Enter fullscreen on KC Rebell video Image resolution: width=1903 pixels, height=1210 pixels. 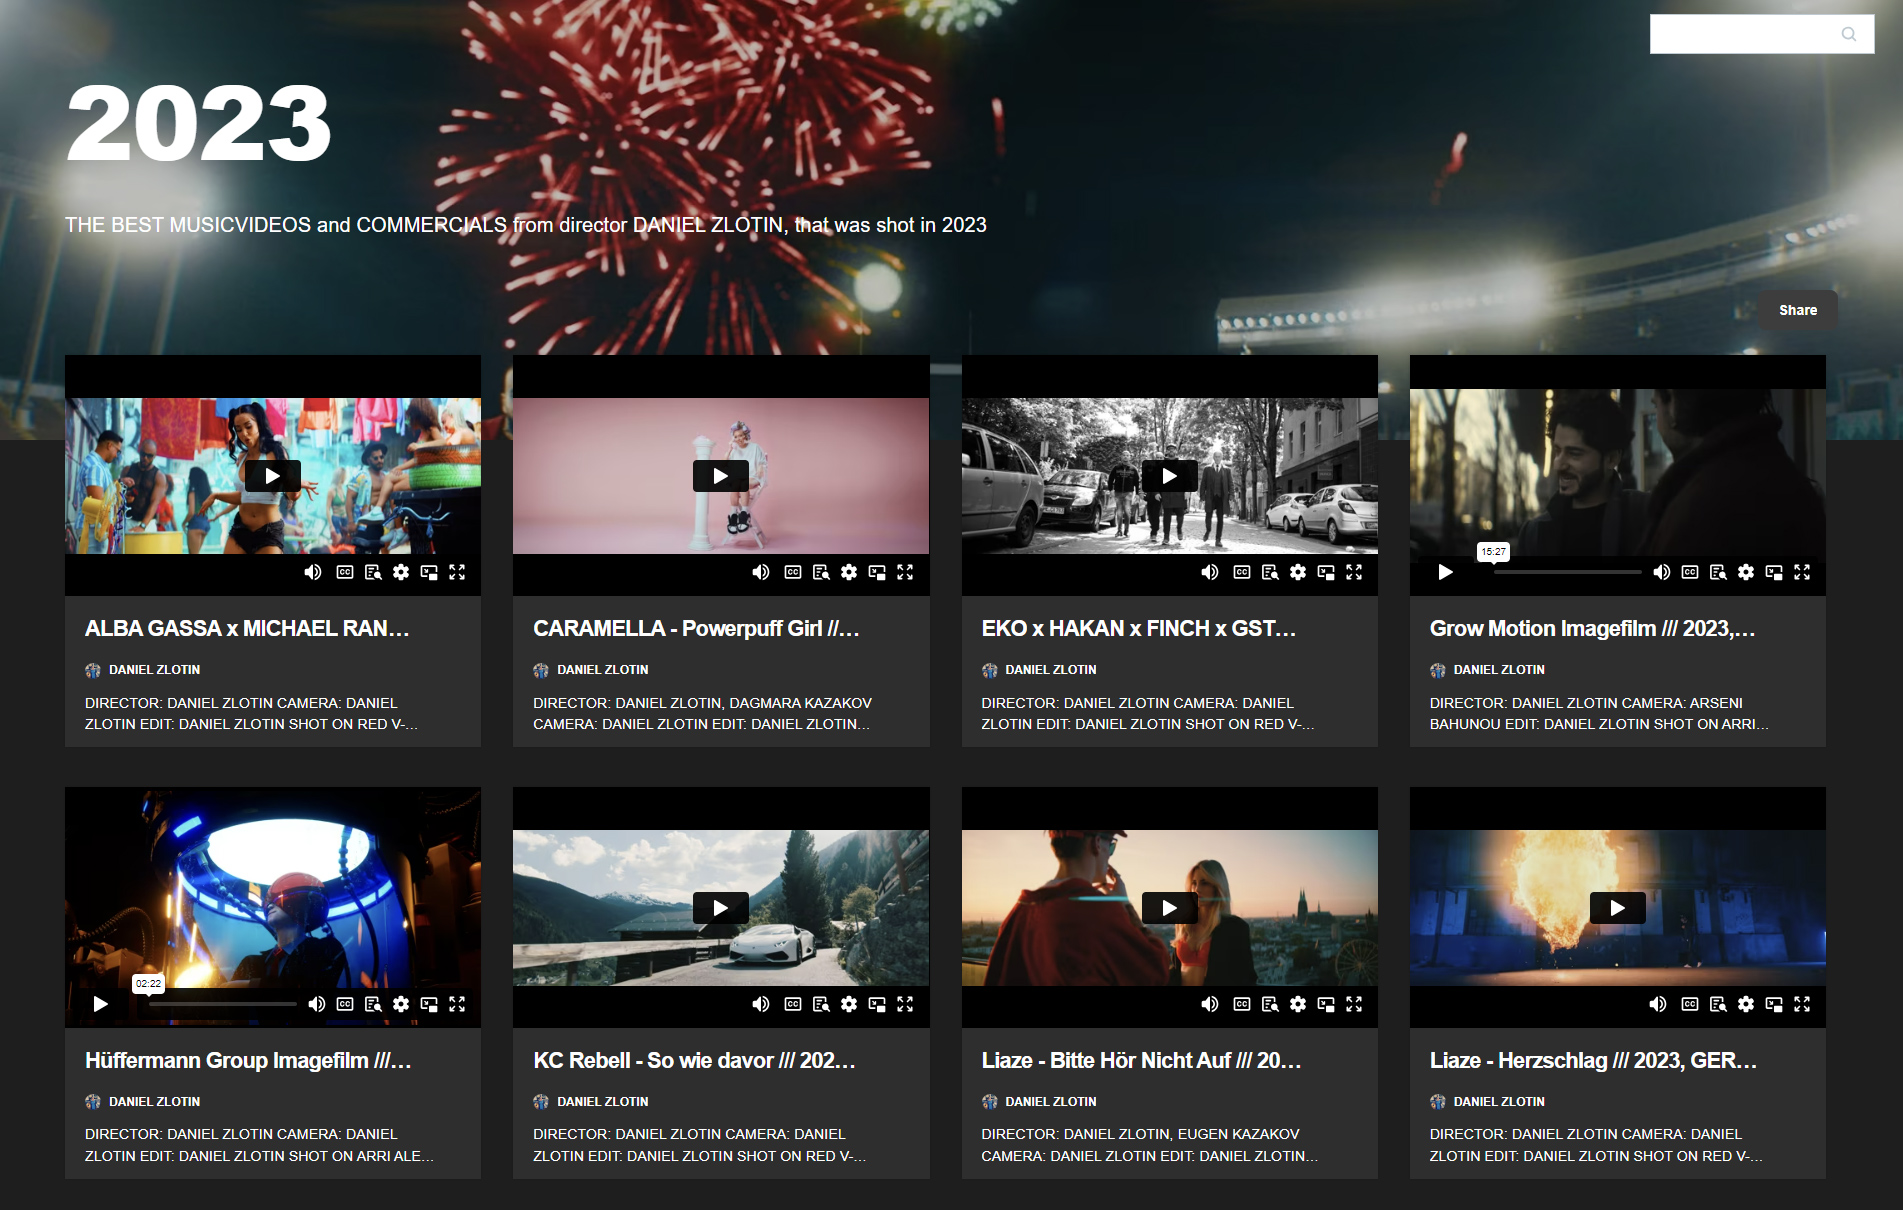905,1004
